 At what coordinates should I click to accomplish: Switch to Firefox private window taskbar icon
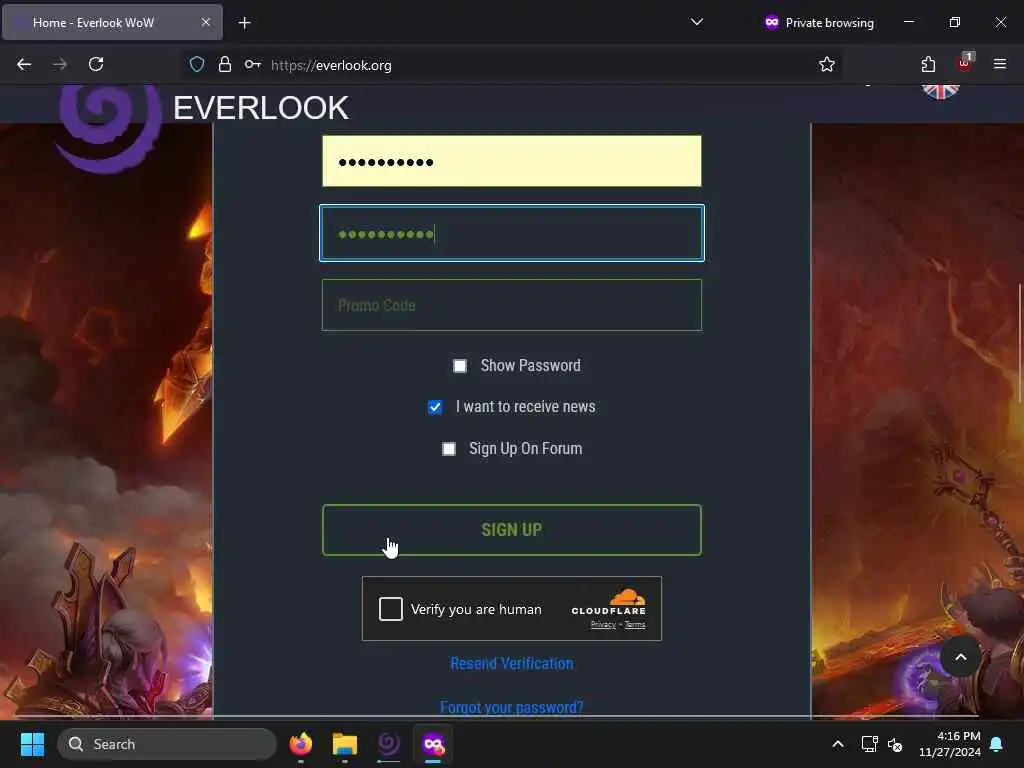433,744
